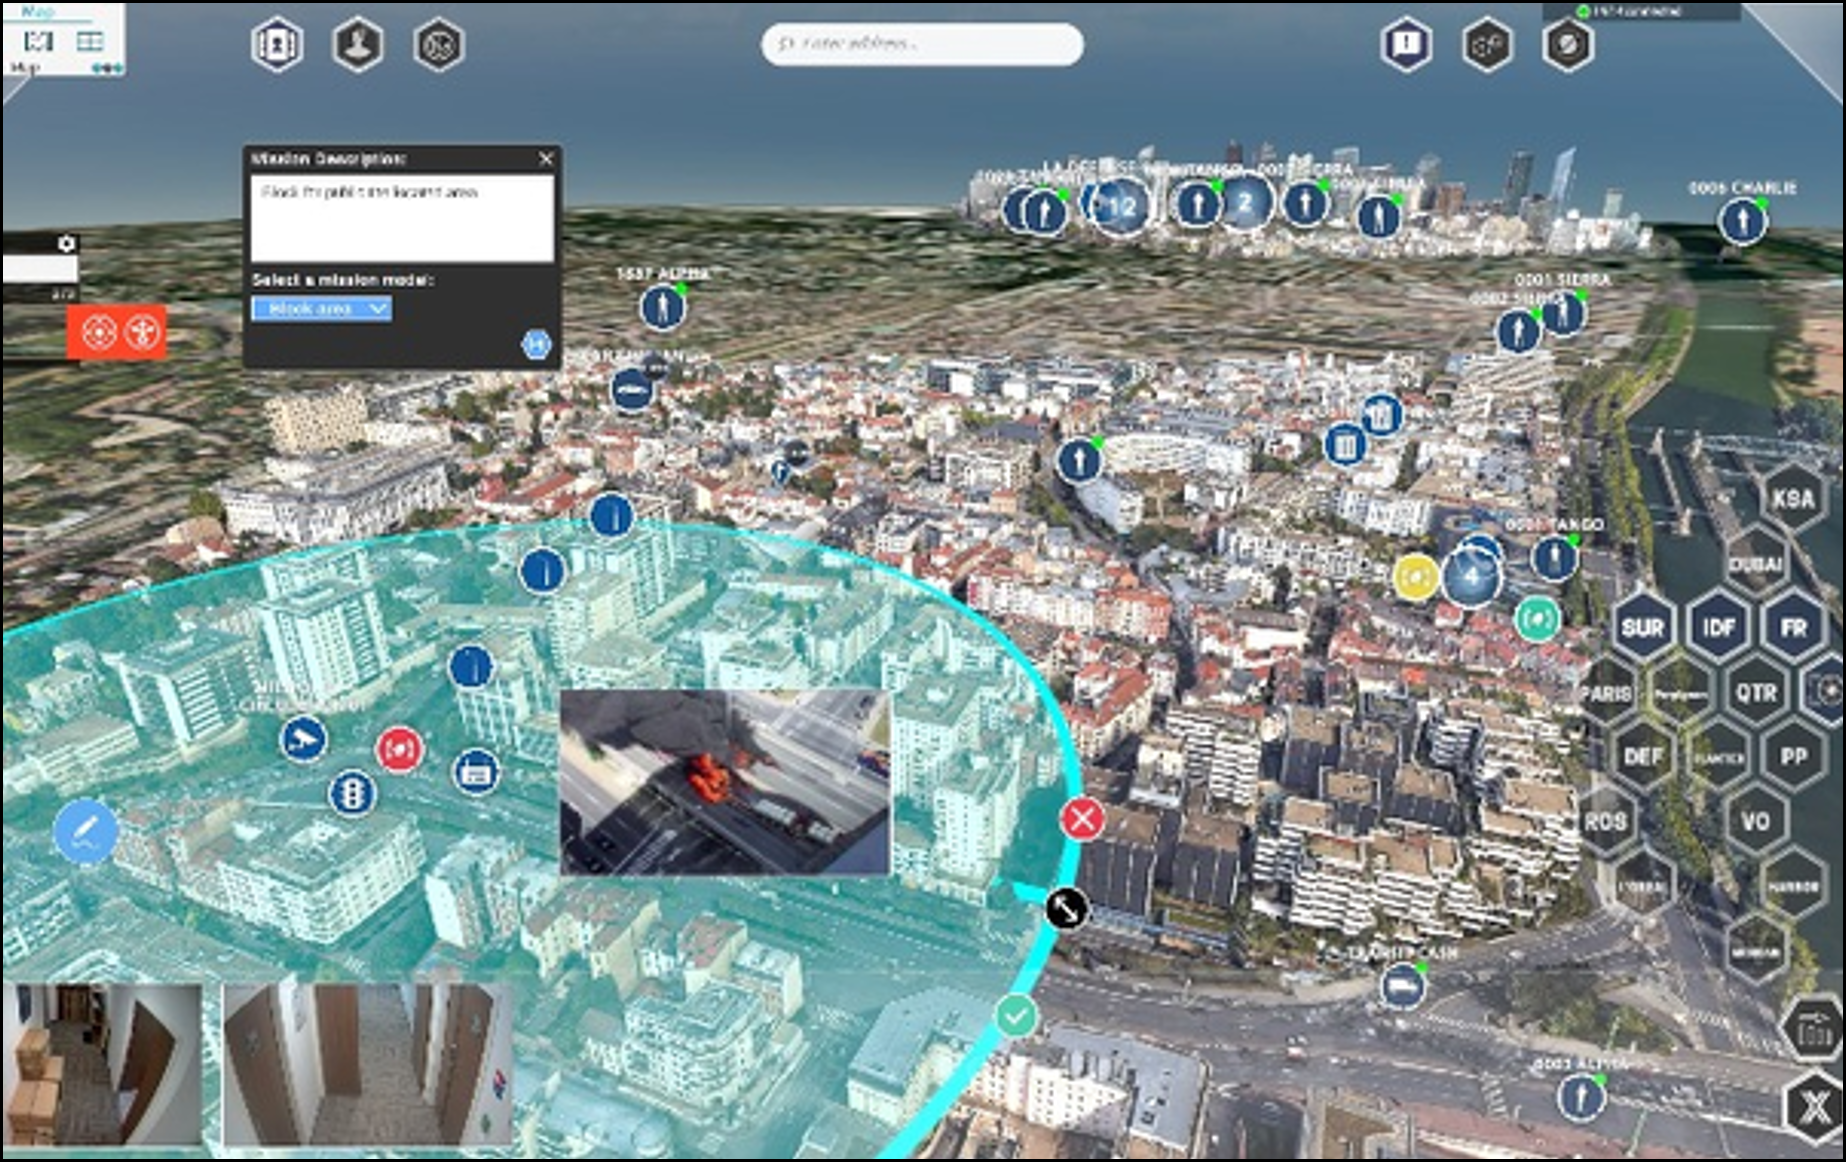Expand the cluster bubble labeled 12

1119,207
